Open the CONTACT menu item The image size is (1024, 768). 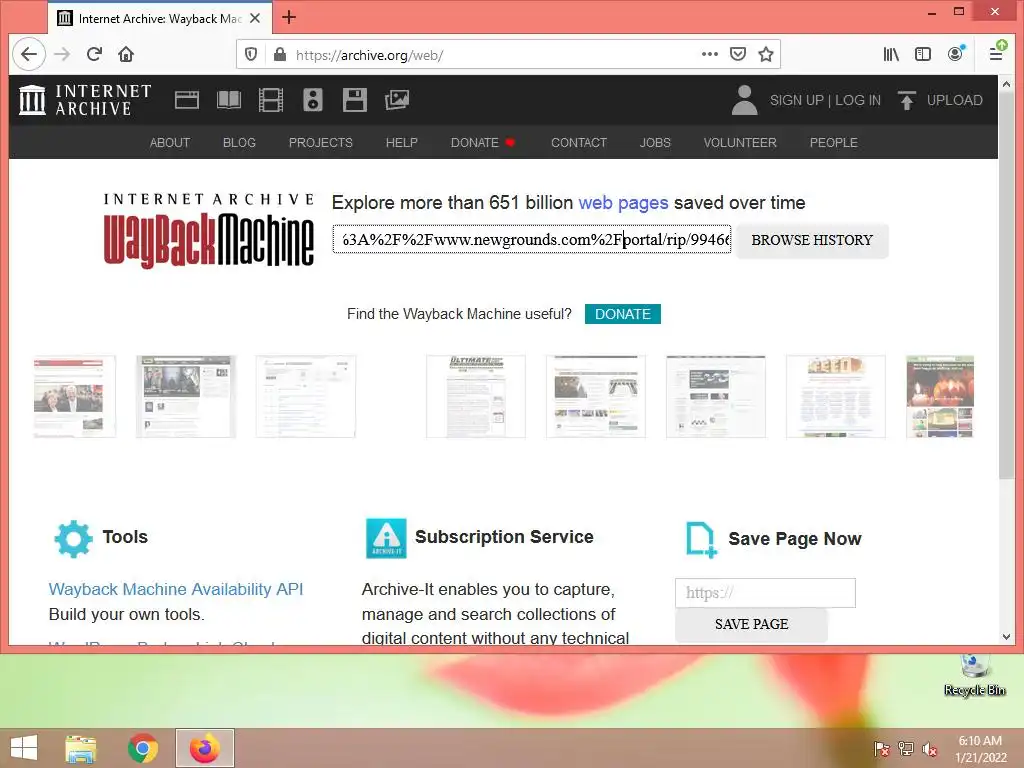coord(579,142)
